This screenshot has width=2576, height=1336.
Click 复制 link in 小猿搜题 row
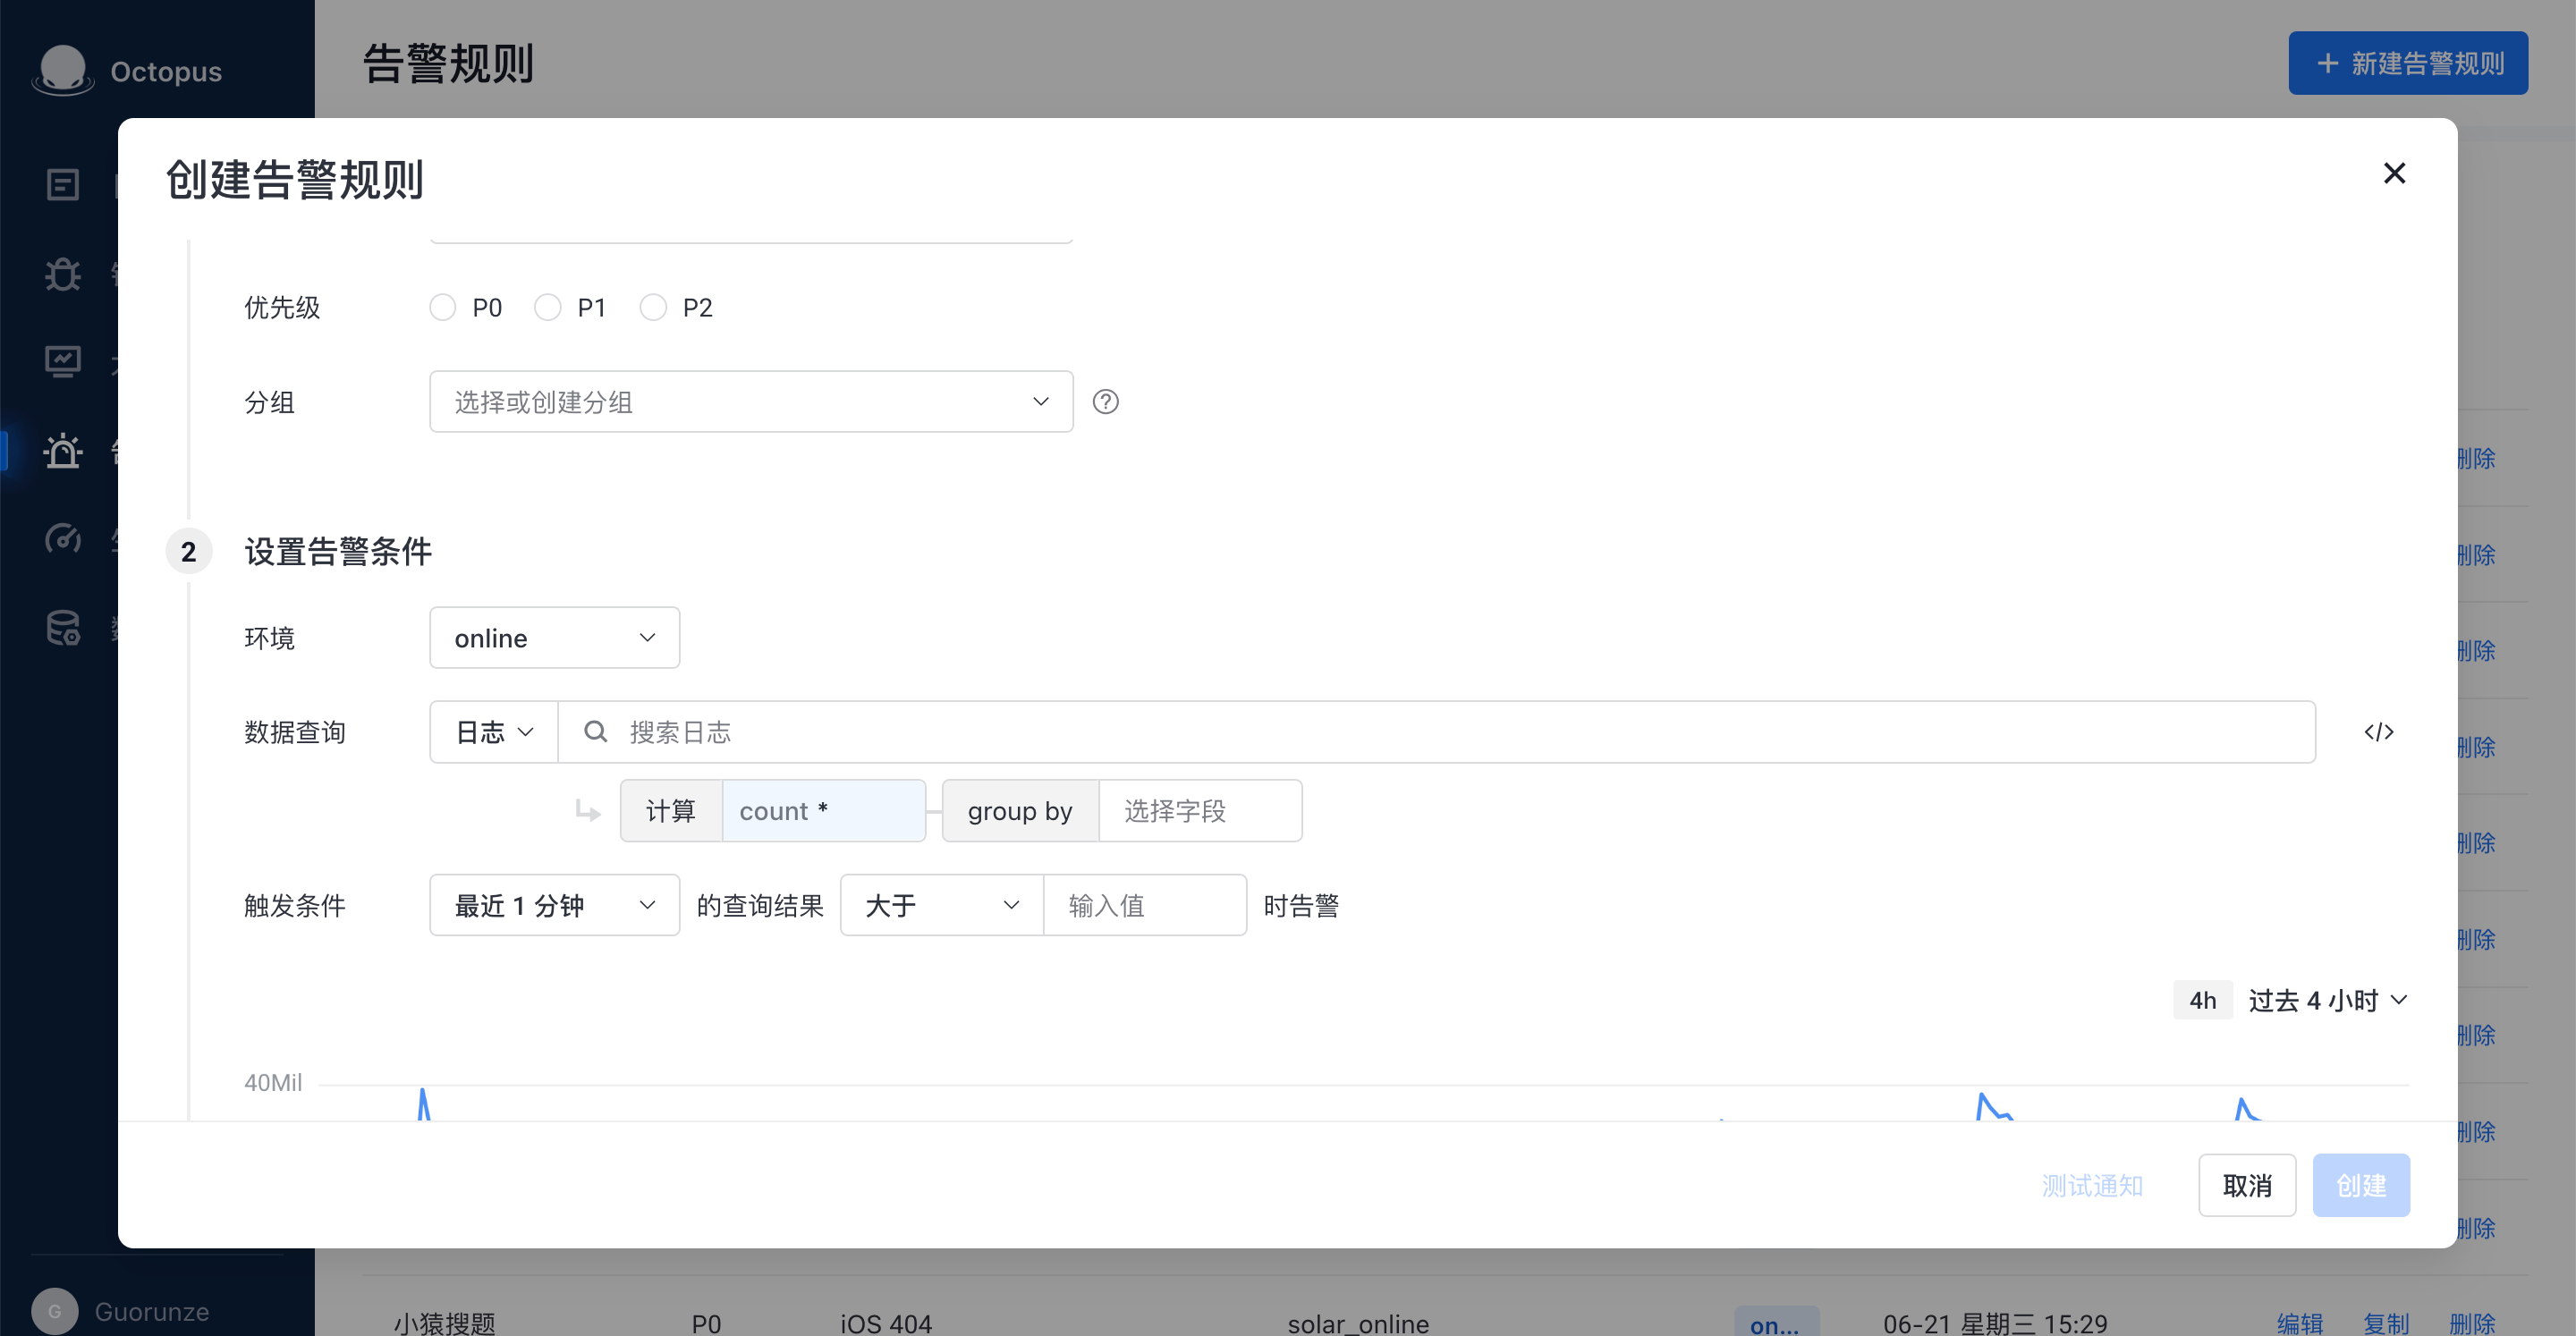click(x=2385, y=1323)
